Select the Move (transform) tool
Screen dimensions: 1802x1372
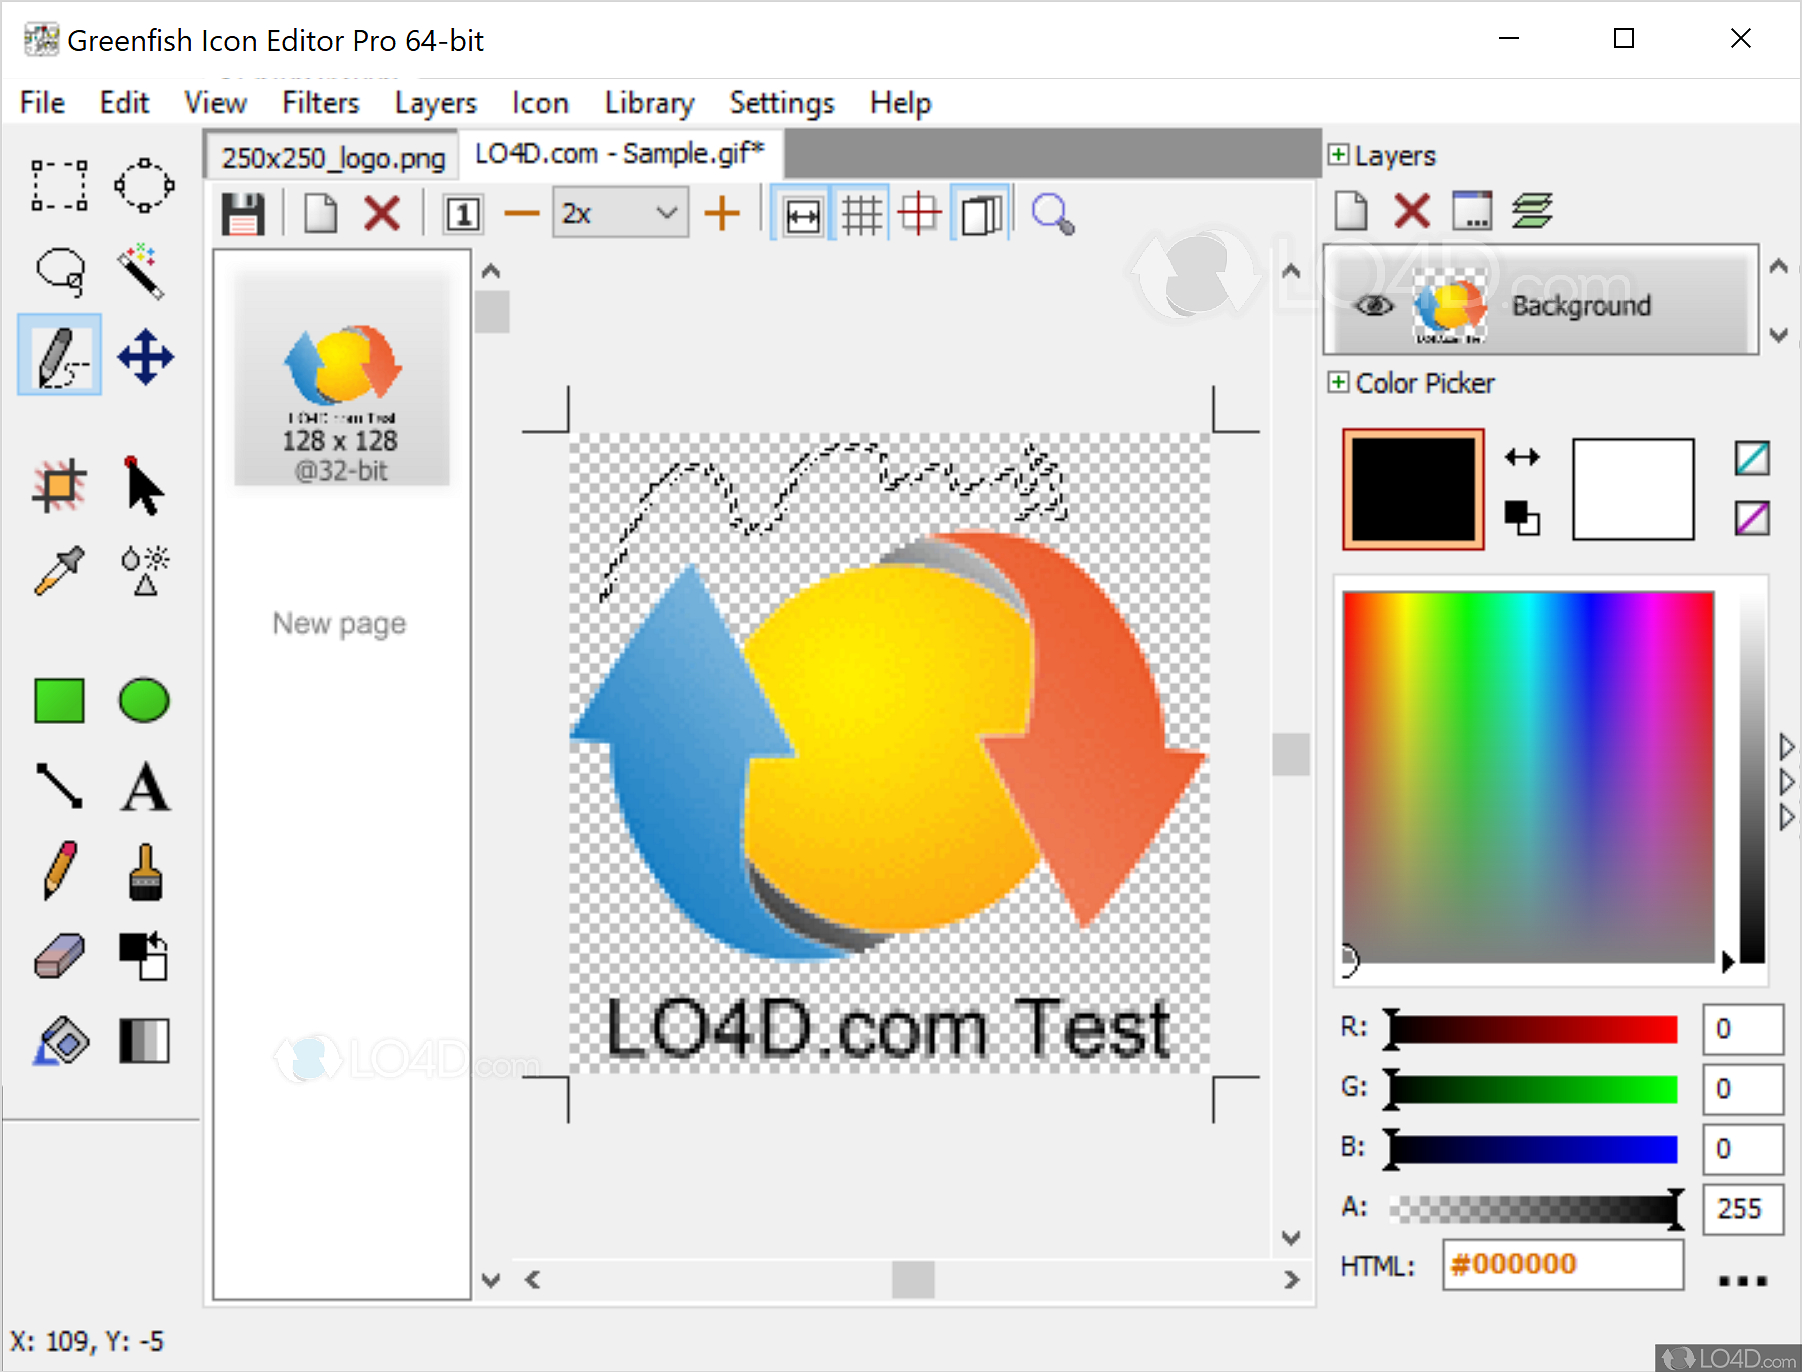click(x=145, y=357)
